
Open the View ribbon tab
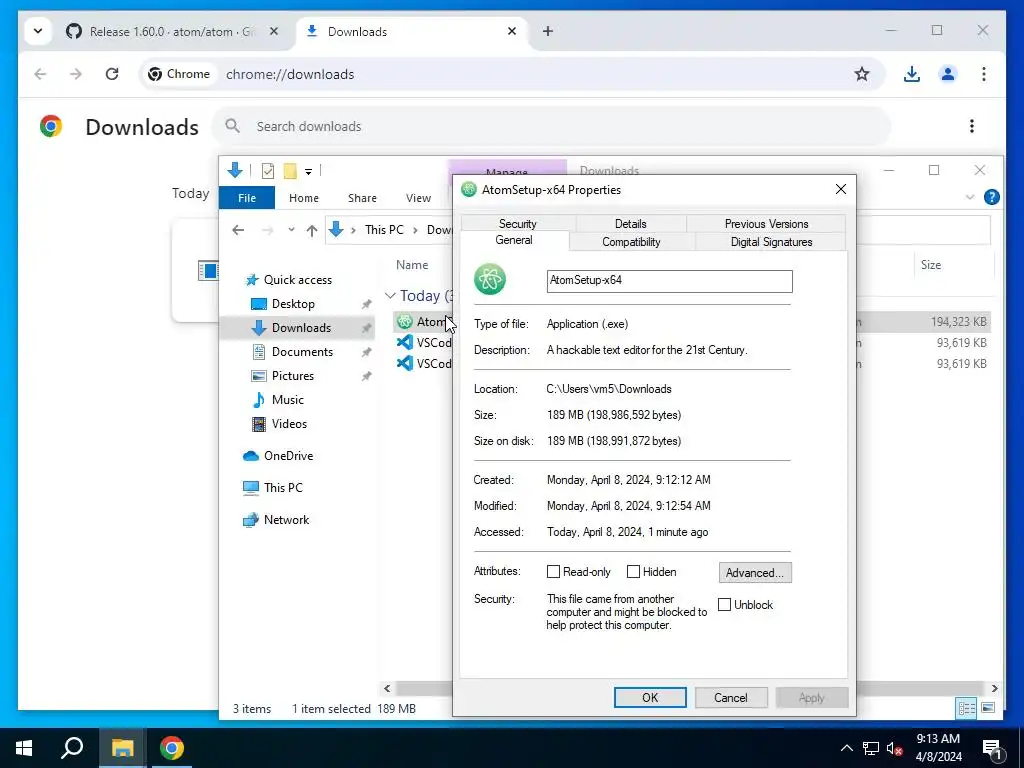tap(418, 198)
